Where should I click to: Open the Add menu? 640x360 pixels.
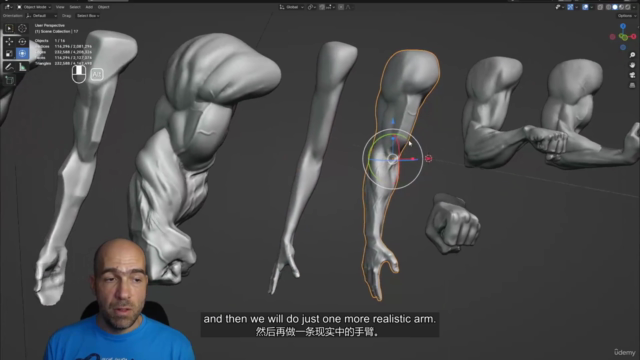click(x=89, y=7)
